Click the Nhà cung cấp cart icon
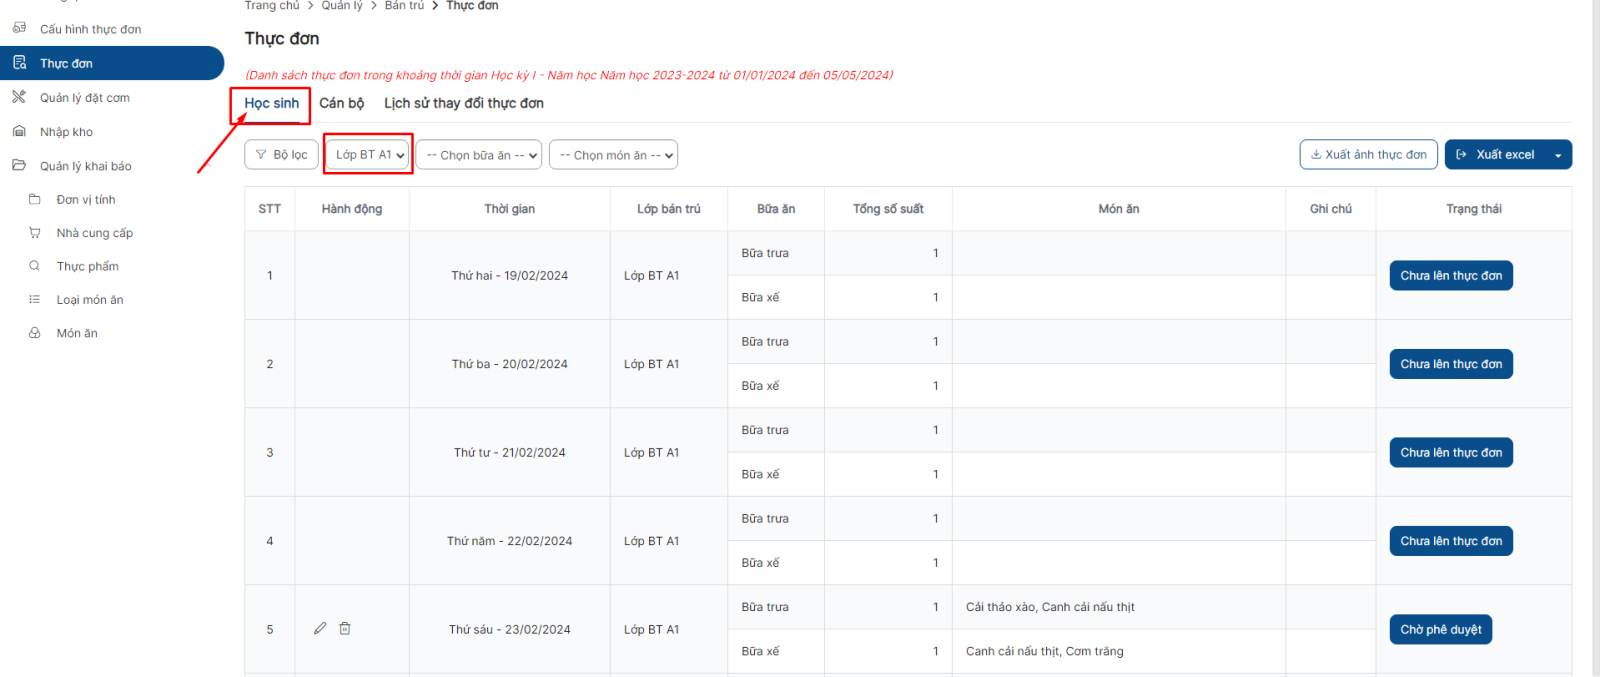 click(35, 233)
